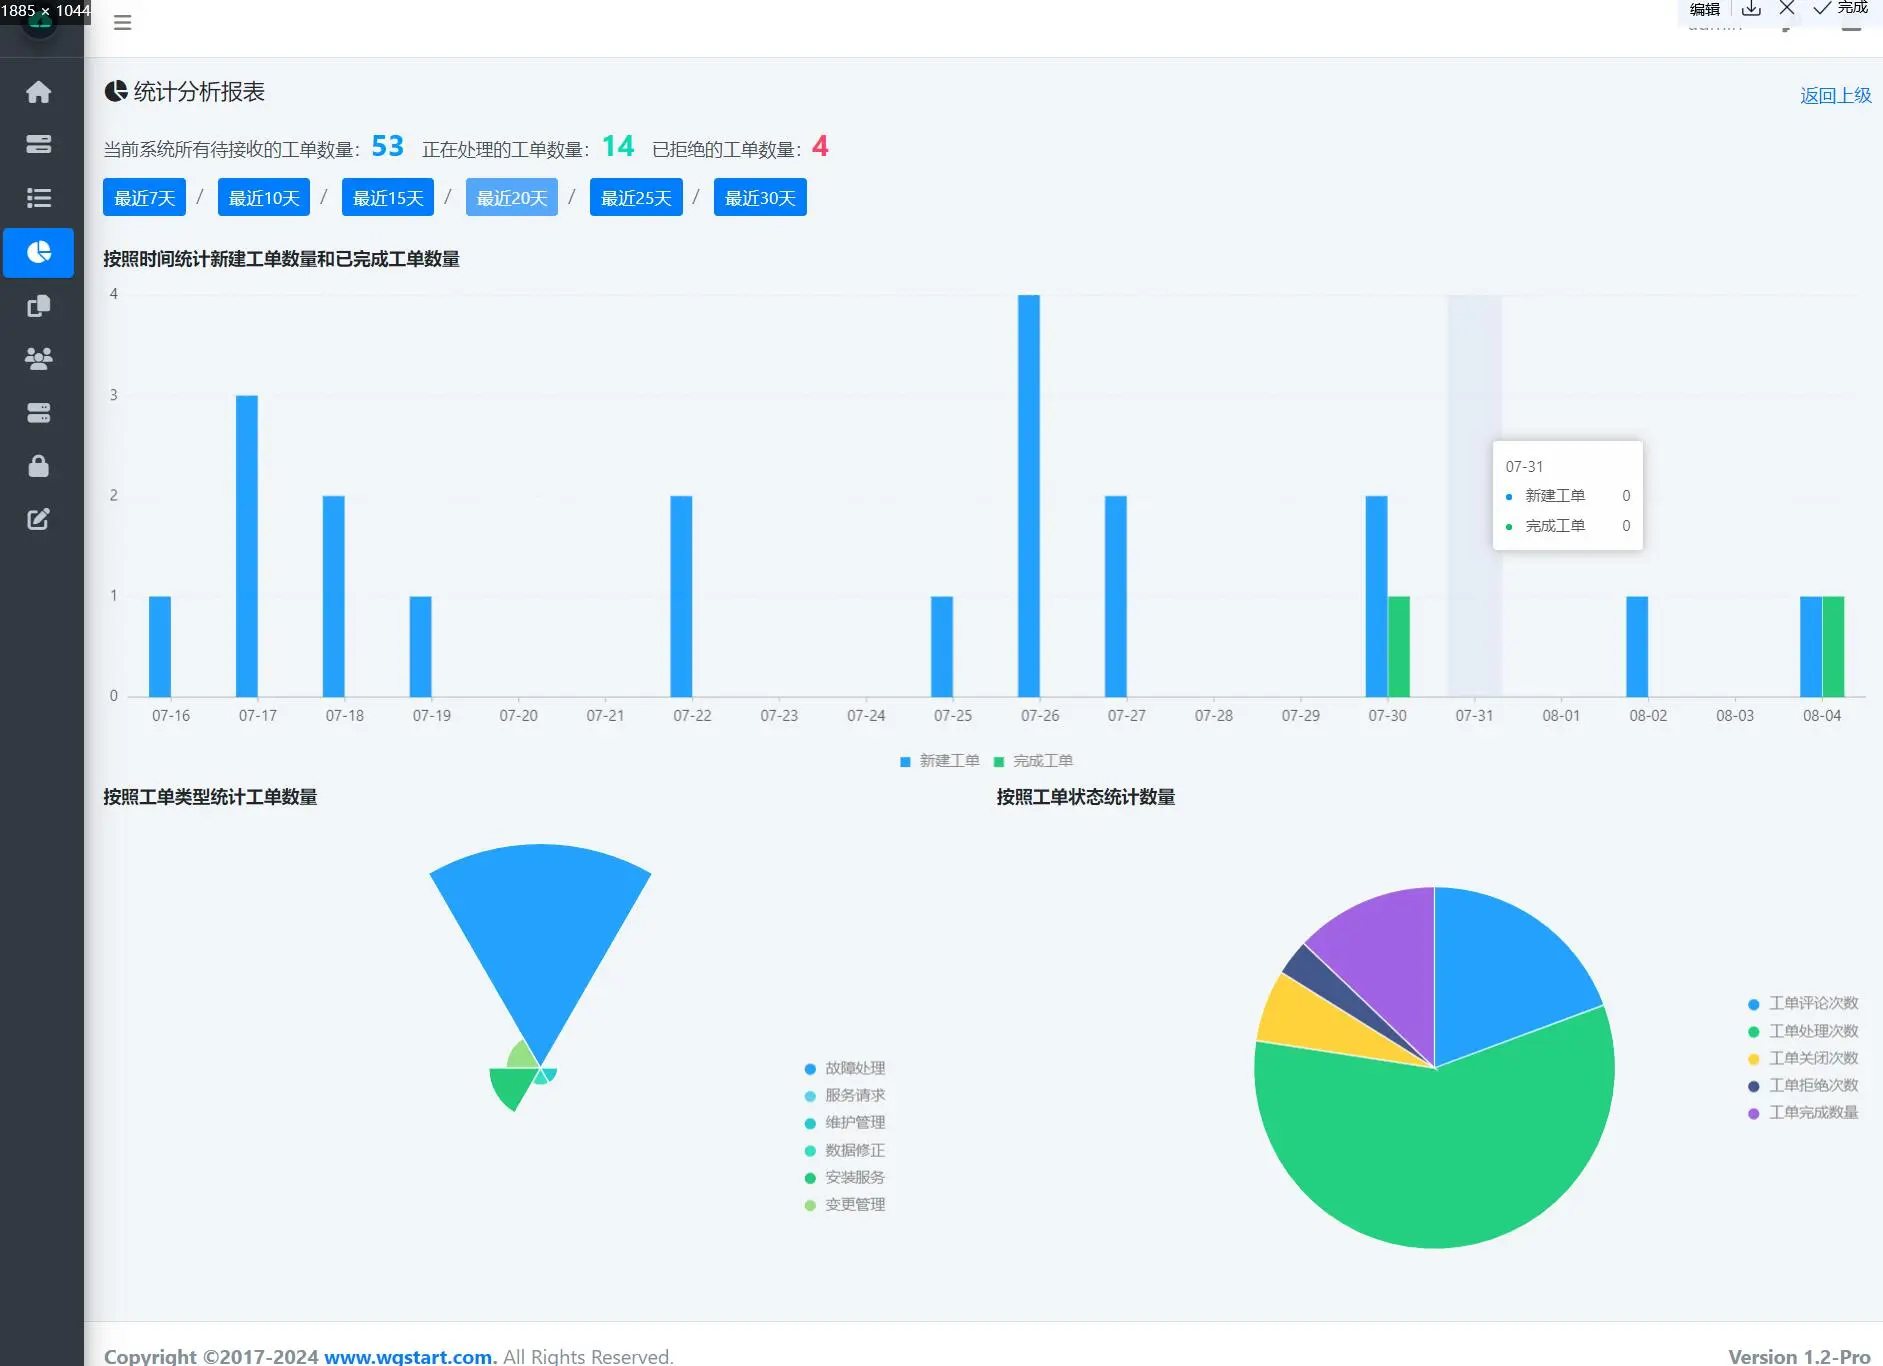The width and height of the screenshot is (1883, 1366).
Task: Select the 最近7天 range
Action: (x=144, y=197)
